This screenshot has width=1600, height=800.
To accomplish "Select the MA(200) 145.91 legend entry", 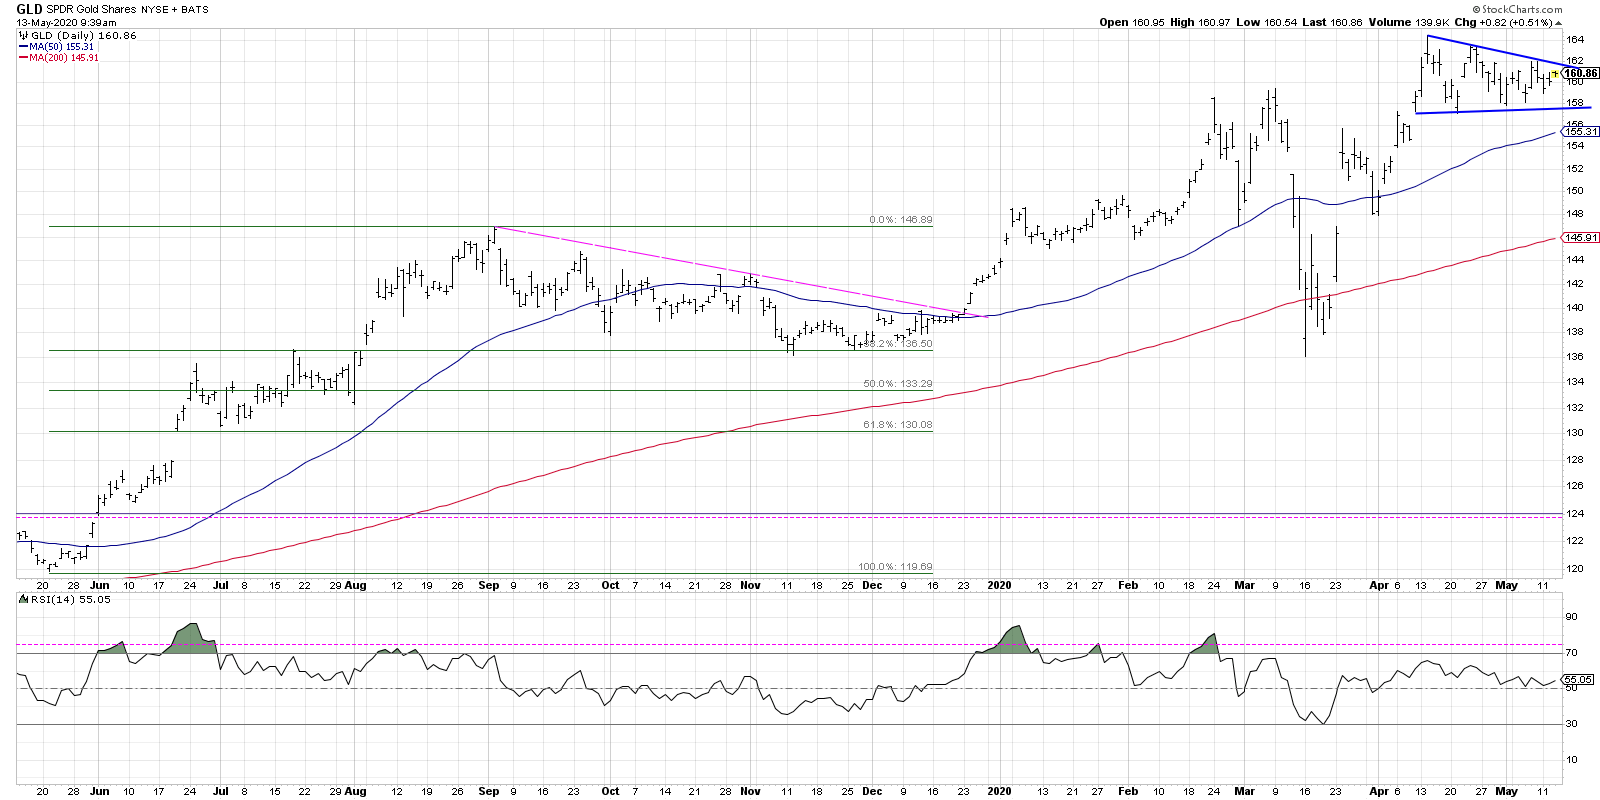I will click(64, 57).
